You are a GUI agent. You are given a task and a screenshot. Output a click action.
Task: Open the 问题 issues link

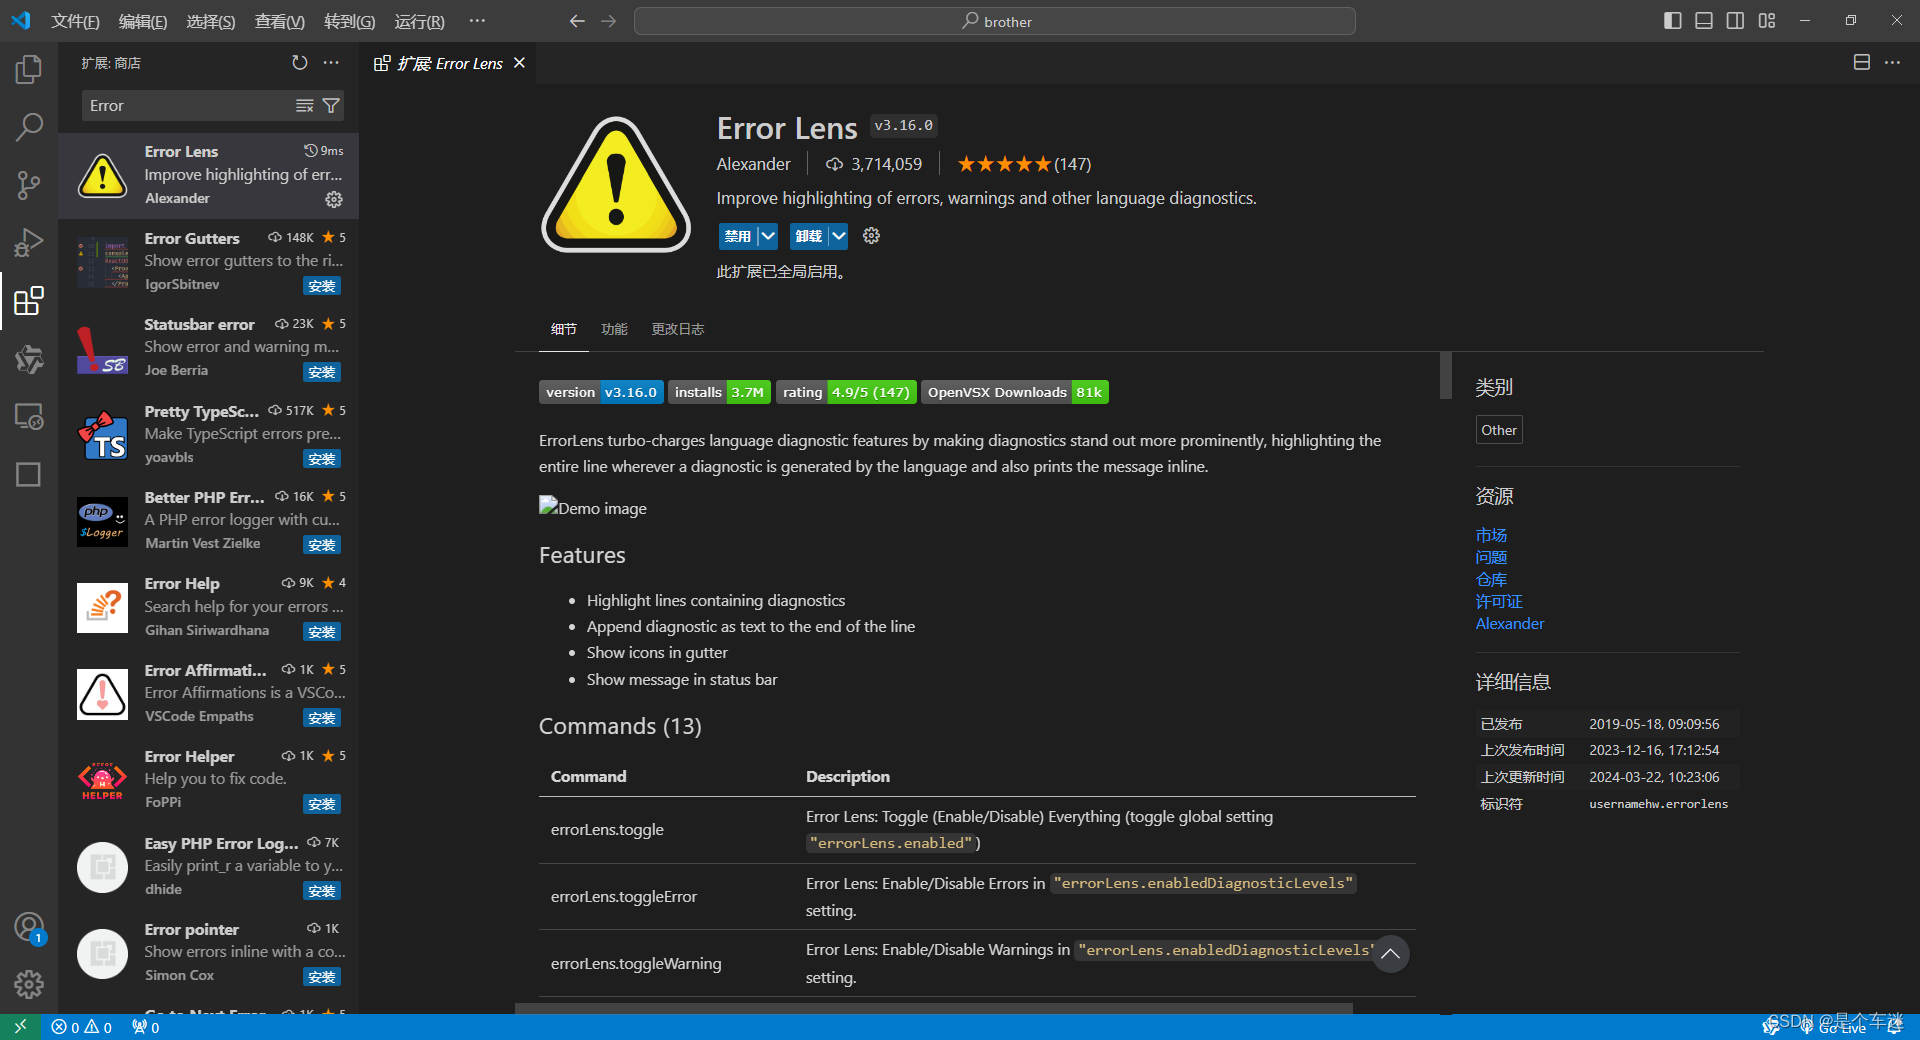point(1491,557)
